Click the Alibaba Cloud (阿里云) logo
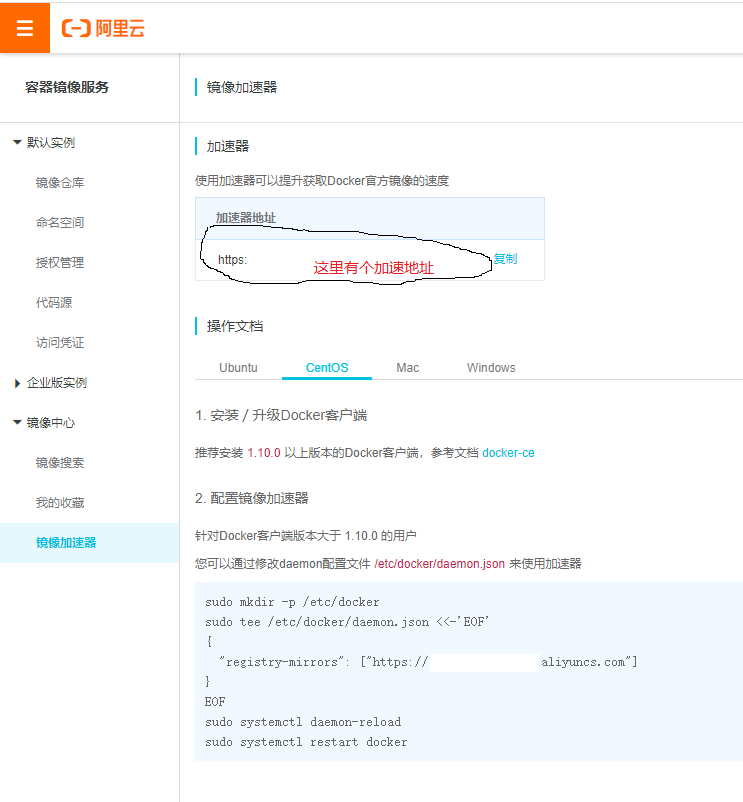743x802 pixels. coord(103,28)
